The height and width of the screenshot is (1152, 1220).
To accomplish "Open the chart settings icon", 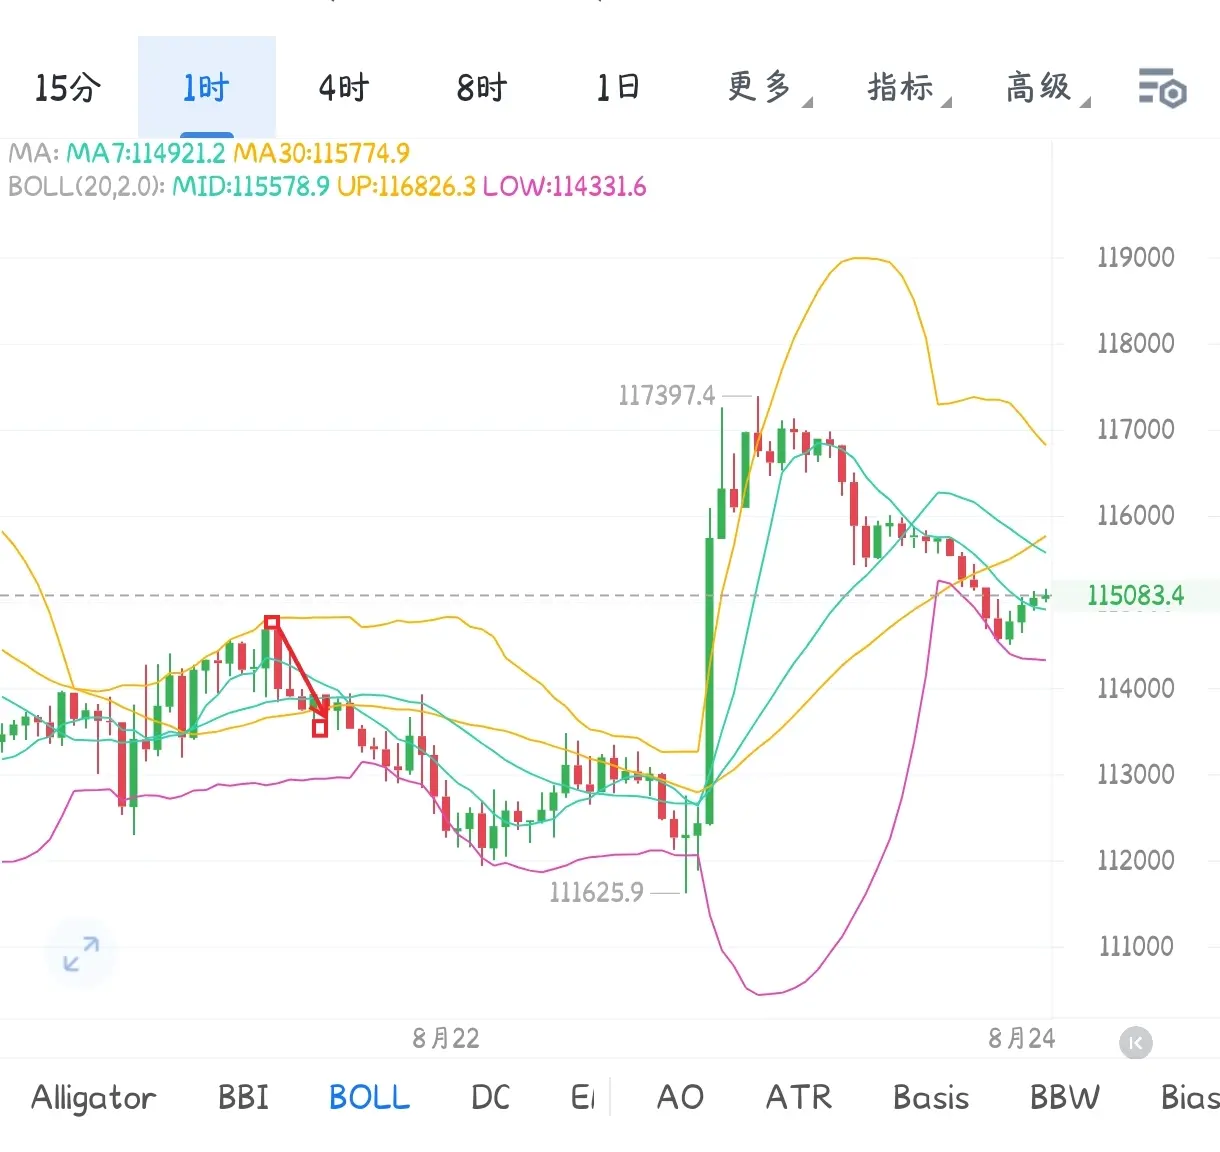I will 1162,88.
